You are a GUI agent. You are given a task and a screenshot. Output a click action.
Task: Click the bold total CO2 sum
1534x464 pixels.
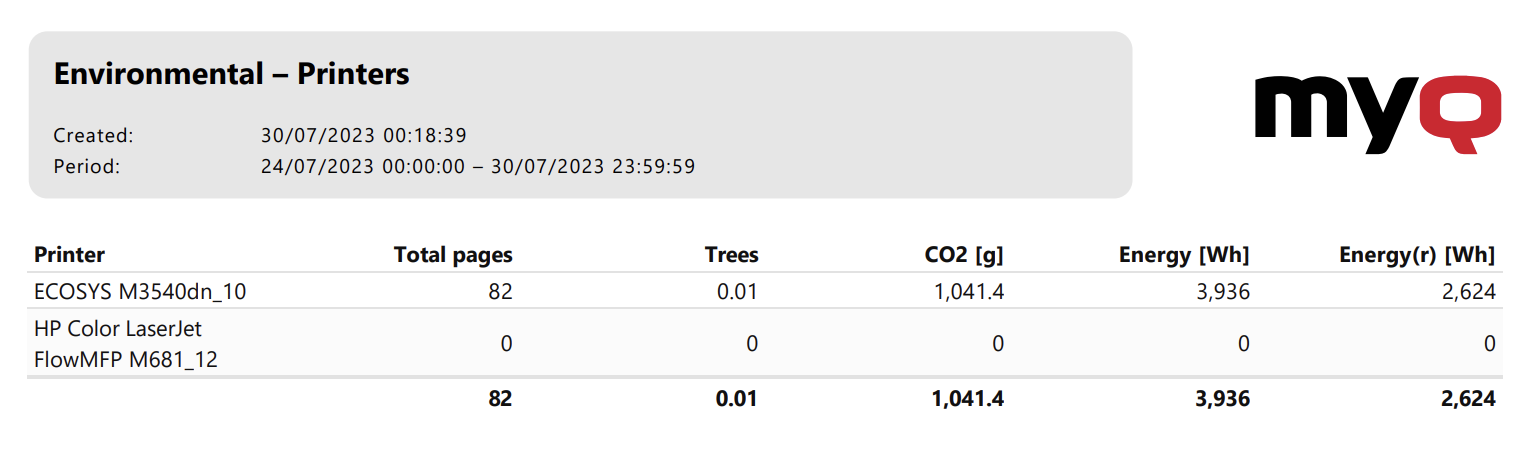pyautogui.click(x=968, y=399)
